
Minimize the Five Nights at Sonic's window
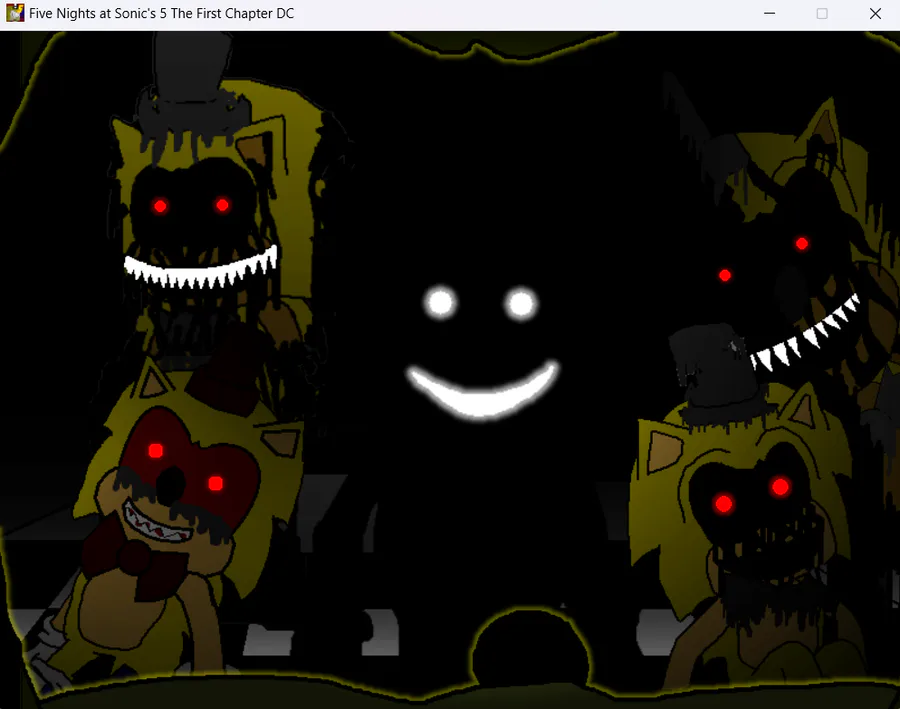[x=769, y=13]
